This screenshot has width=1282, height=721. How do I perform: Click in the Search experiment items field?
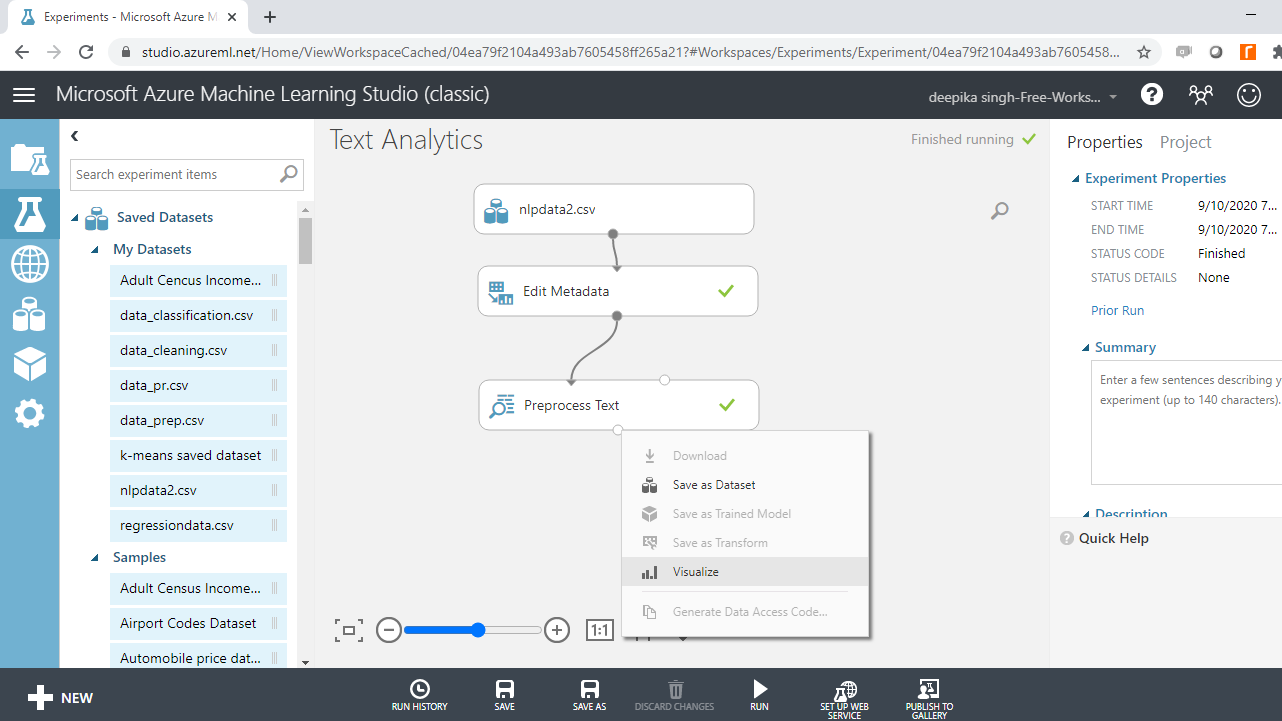175,174
